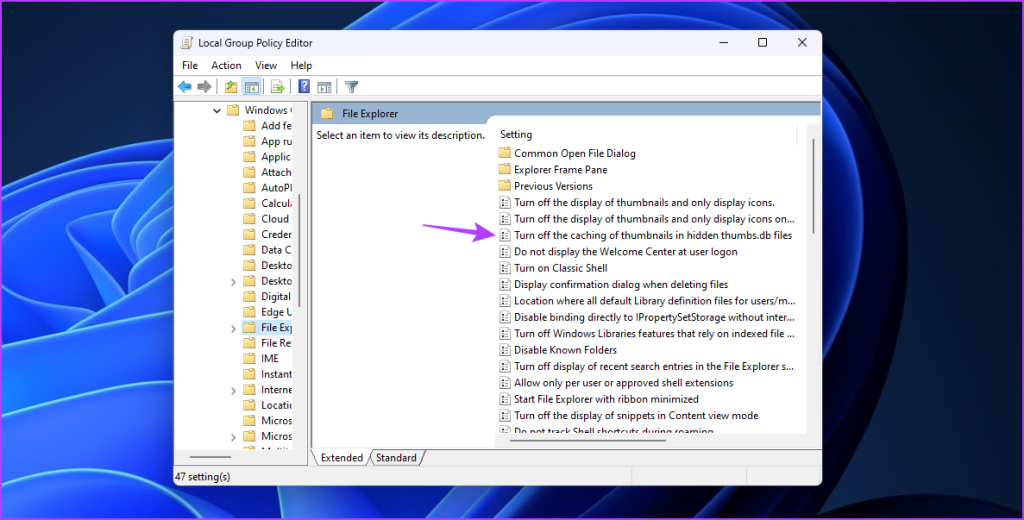Collapse the Windows Components tree node
Image resolution: width=1024 pixels, height=520 pixels.
[217, 110]
